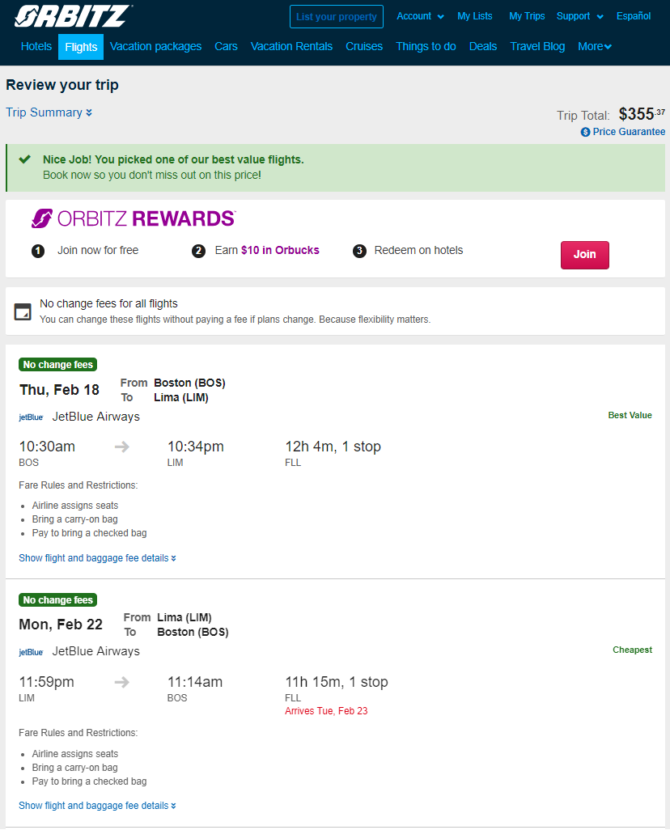Switch to the Hotels tab
670x830 pixels.
[x=36, y=47]
